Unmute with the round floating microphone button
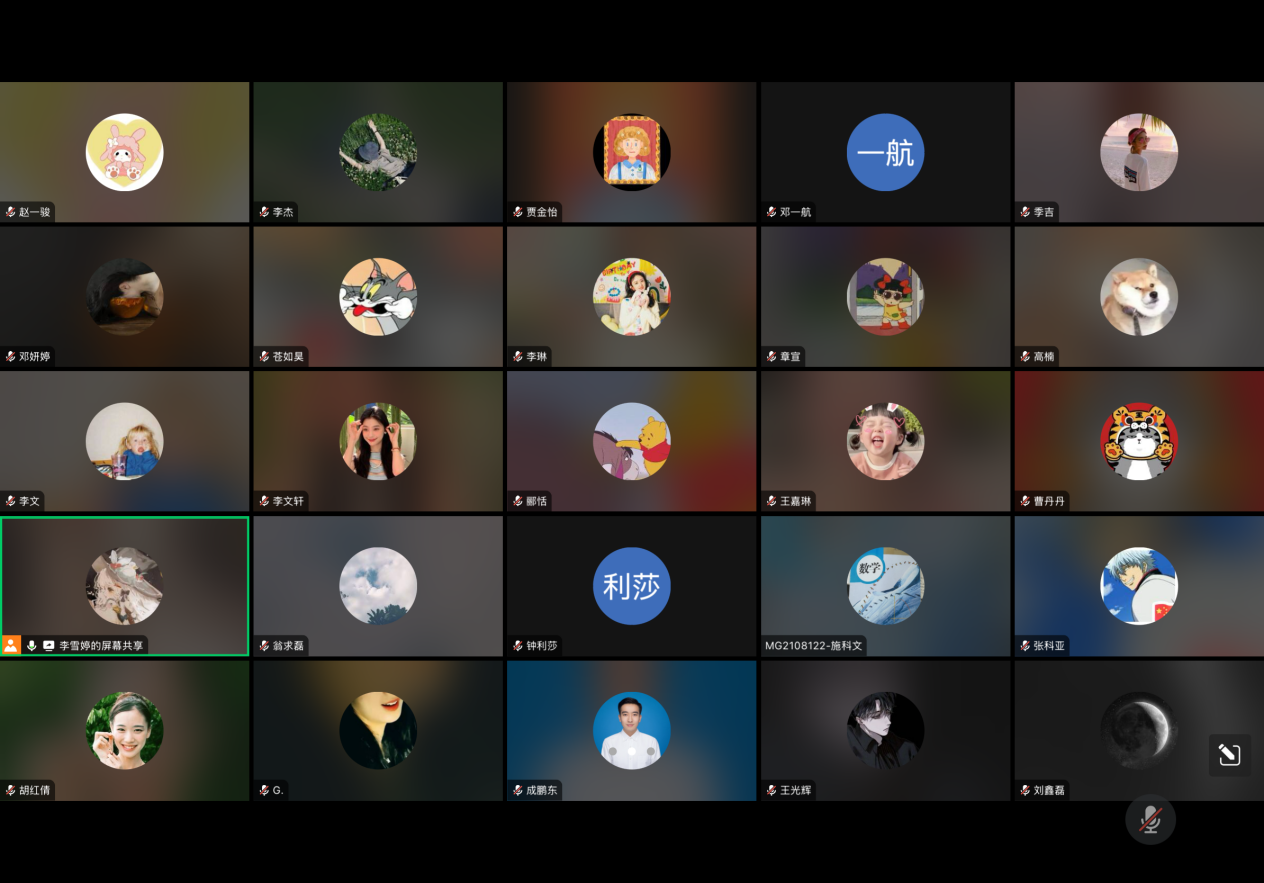 1150,819
